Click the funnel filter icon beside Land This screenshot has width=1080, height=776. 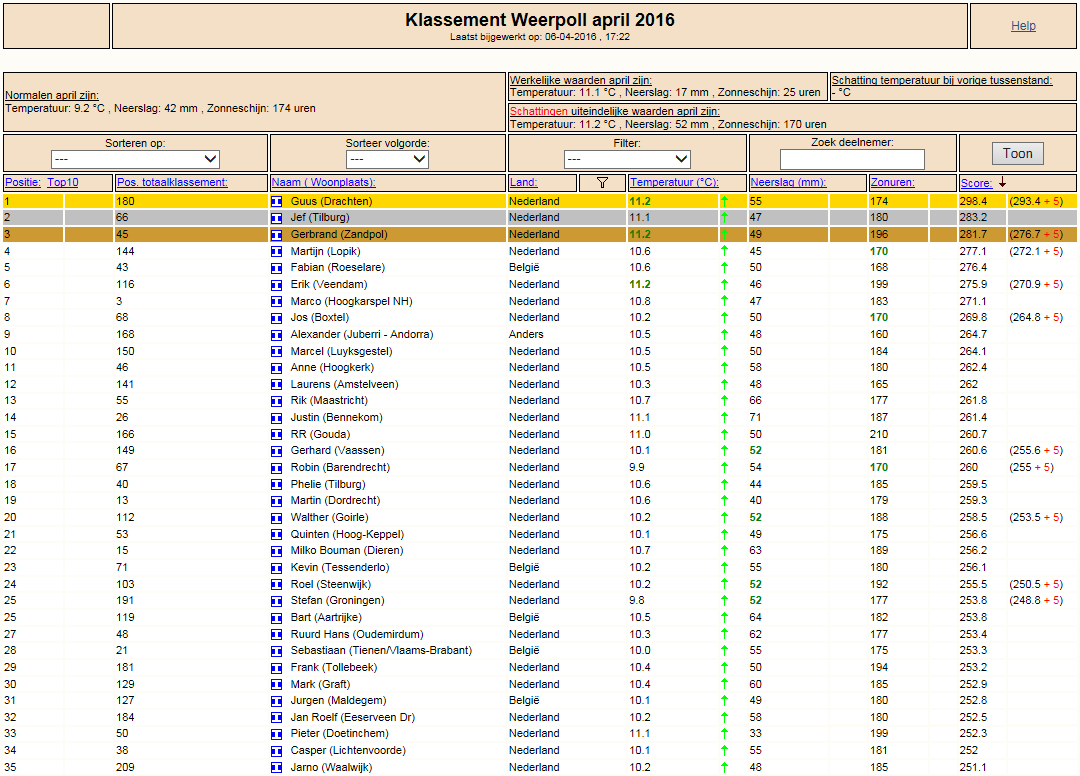(602, 182)
